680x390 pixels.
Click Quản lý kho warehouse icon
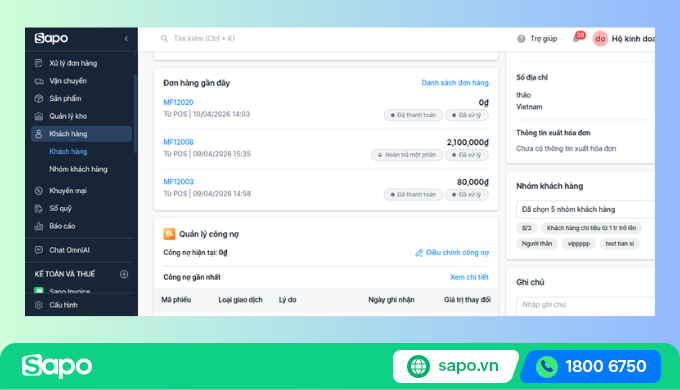click(x=39, y=116)
